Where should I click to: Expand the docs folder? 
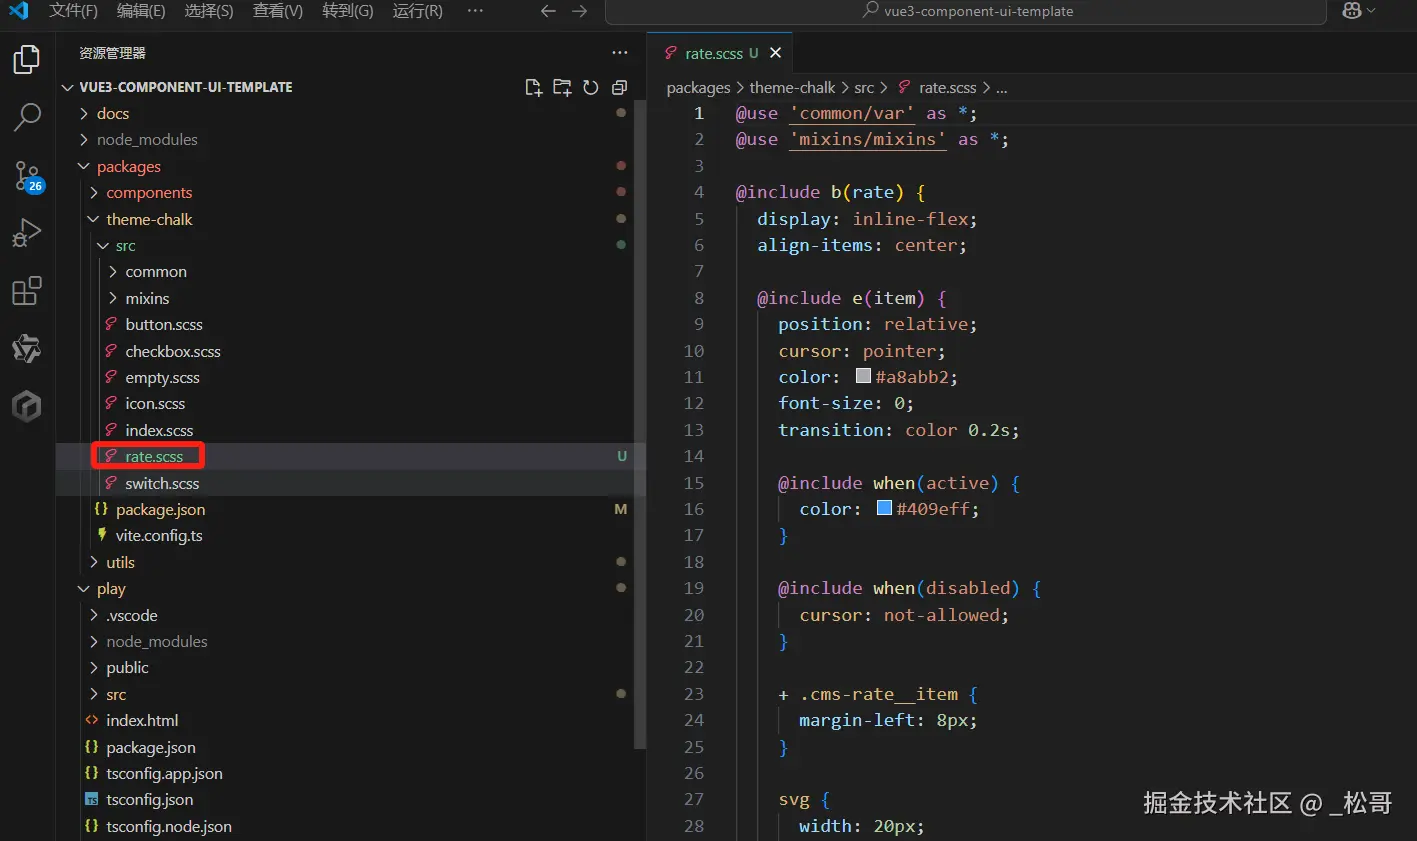[x=113, y=114]
